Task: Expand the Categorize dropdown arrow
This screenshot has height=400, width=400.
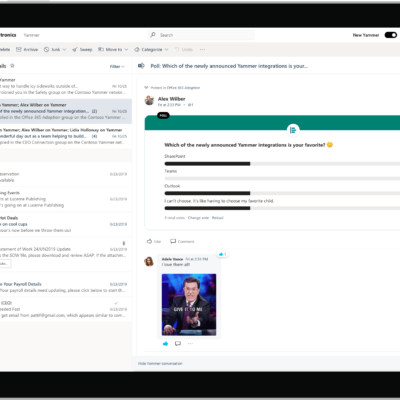Action: click(166, 50)
